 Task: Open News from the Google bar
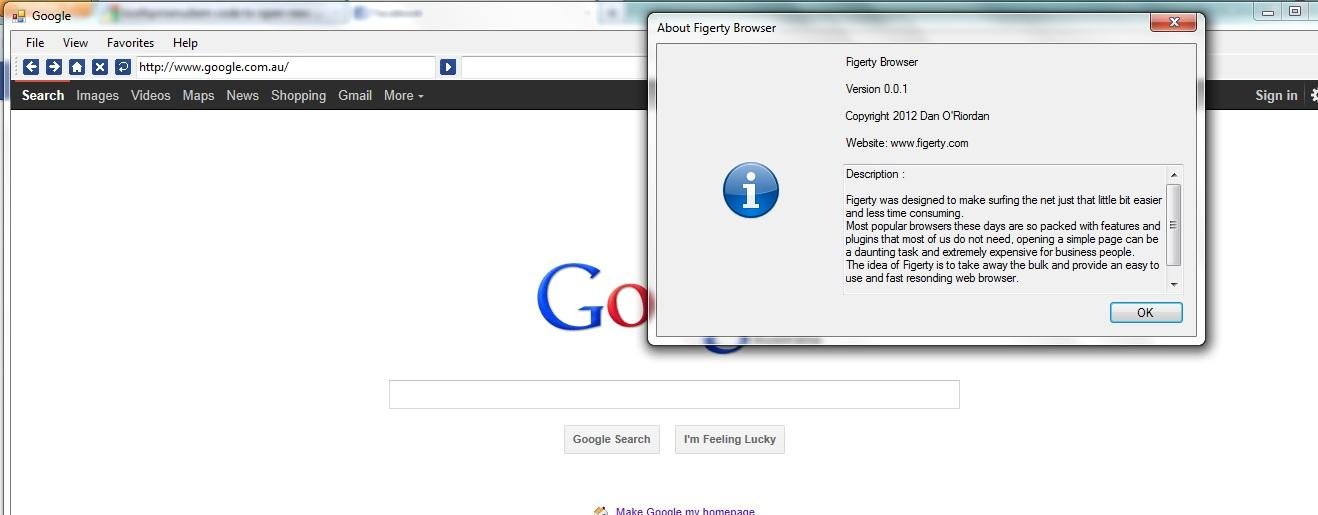coord(243,95)
